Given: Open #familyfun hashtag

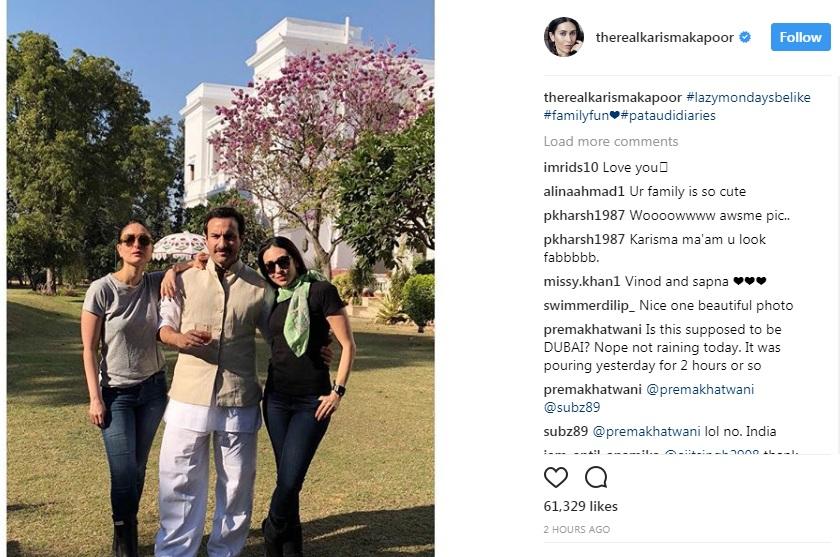Looking at the screenshot, I should pyautogui.click(x=576, y=116).
